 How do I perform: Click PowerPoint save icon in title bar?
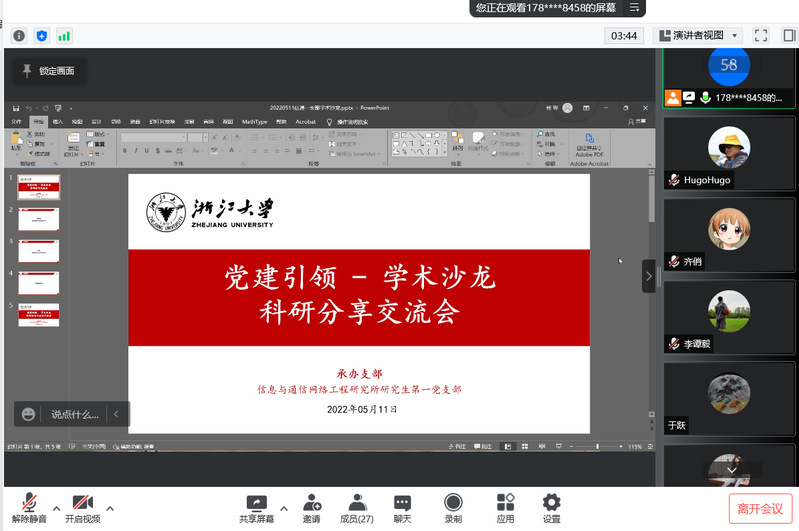coord(16,108)
